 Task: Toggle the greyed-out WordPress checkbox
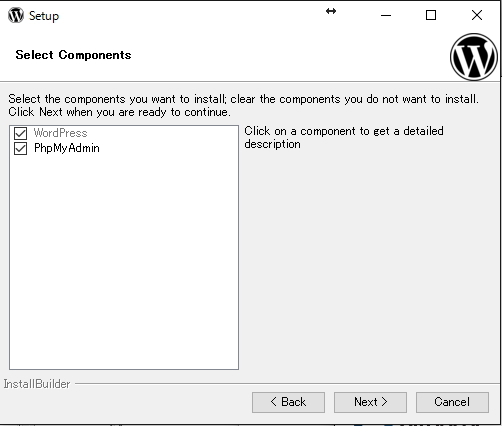(x=20, y=133)
